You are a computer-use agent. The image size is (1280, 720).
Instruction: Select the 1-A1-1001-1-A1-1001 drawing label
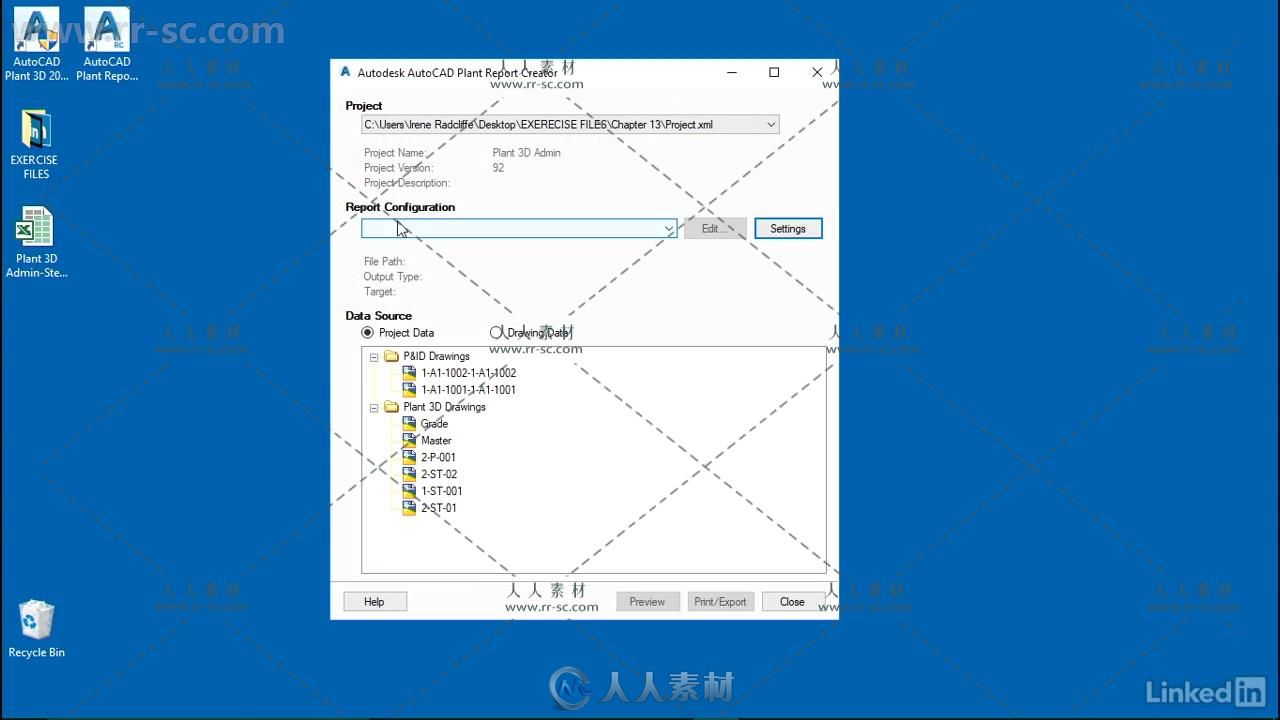(x=469, y=390)
